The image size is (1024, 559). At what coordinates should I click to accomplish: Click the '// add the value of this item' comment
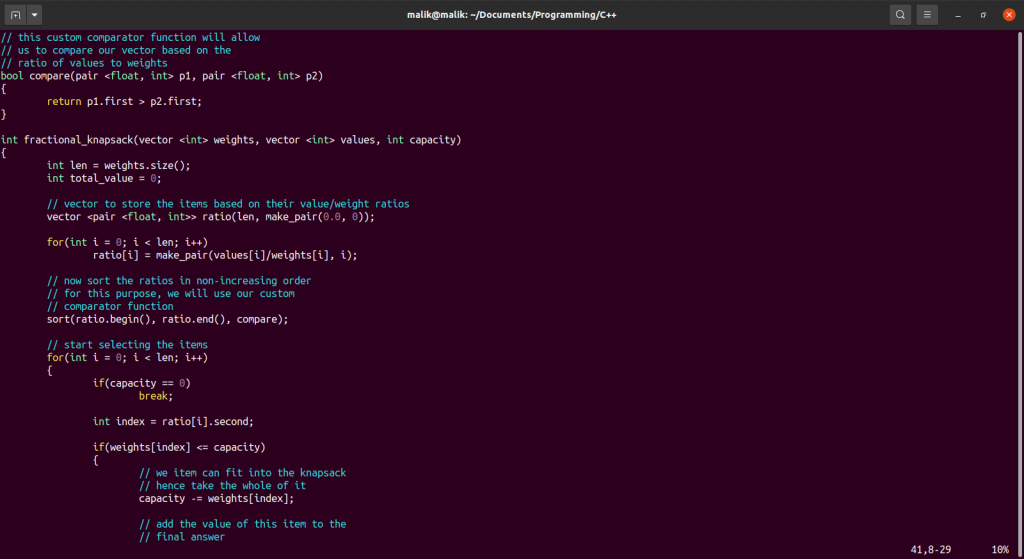coord(242,524)
